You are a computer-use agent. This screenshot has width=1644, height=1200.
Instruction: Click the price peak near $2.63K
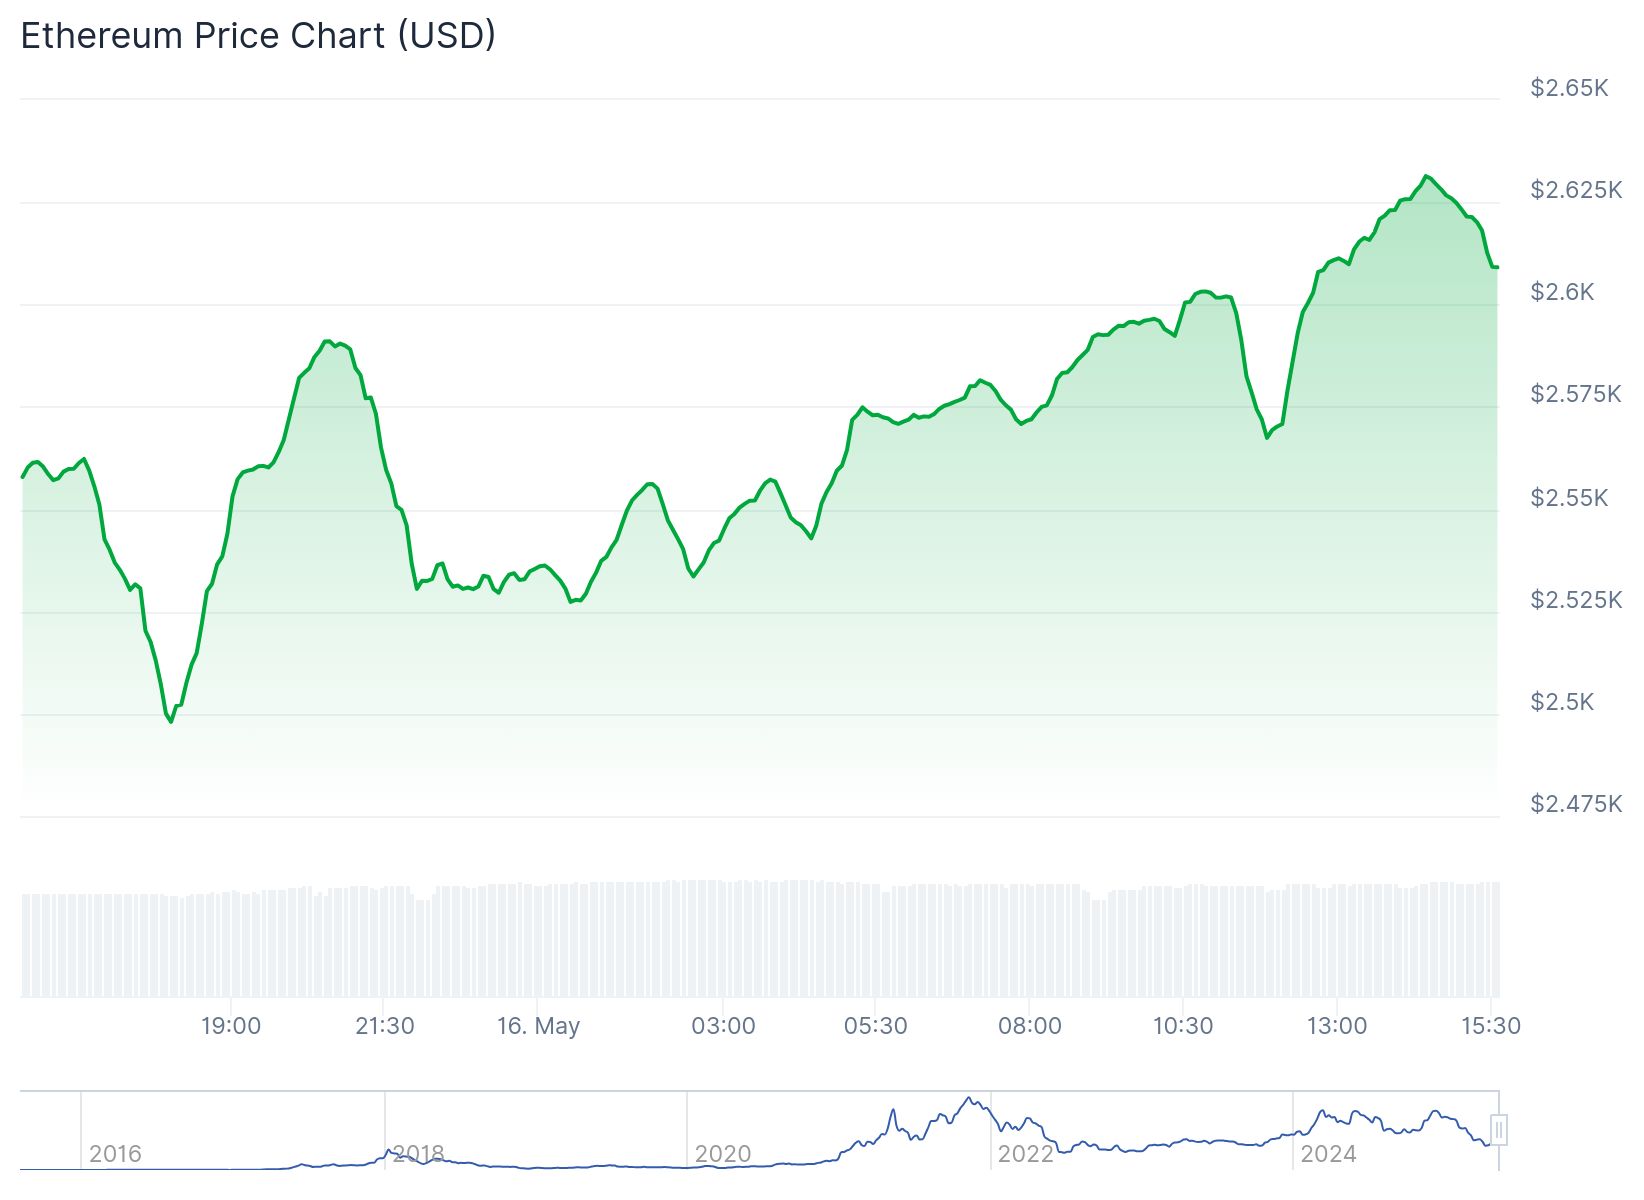pyautogui.click(x=1426, y=176)
